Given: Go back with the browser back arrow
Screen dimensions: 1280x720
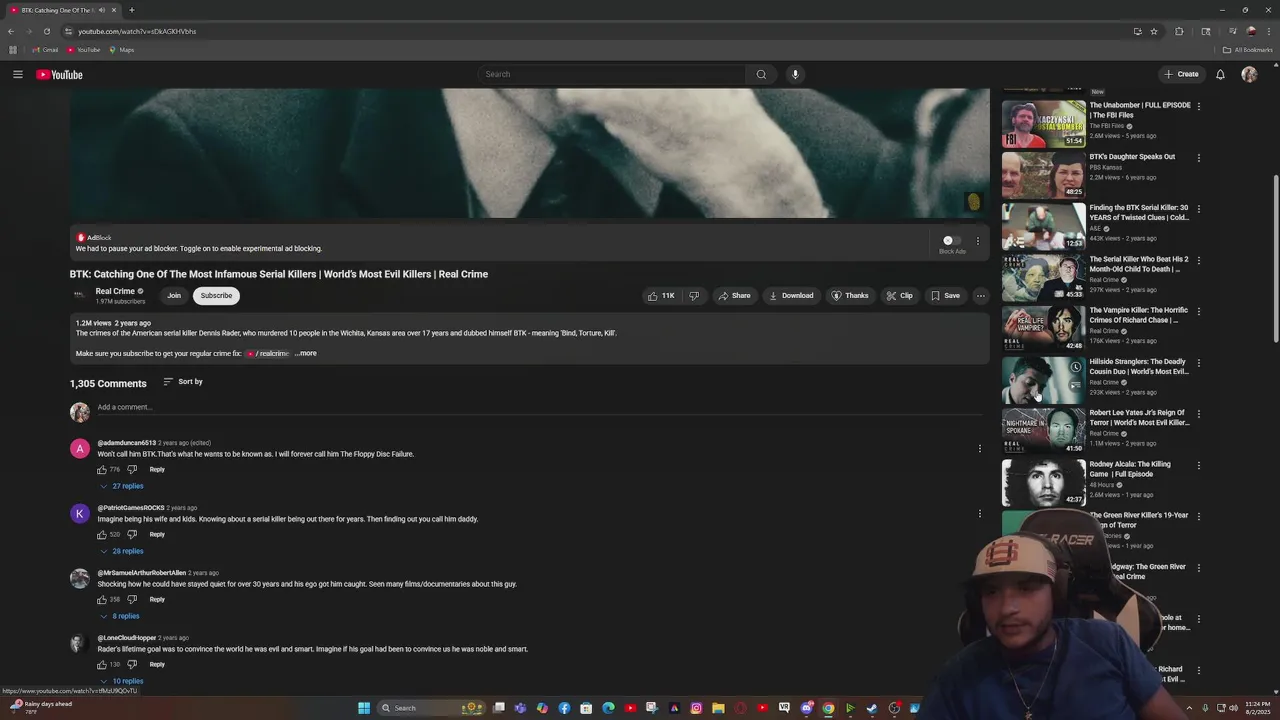Looking at the screenshot, I should point(11,31).
